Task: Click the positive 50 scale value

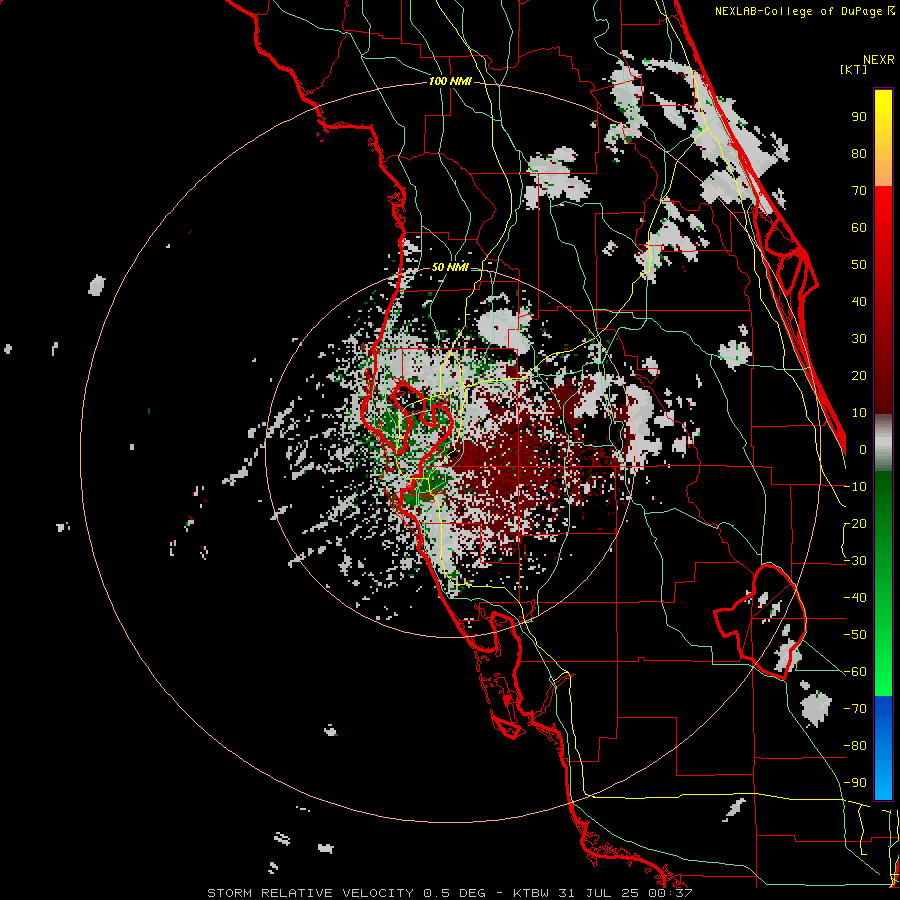Action: pos(859,265)
